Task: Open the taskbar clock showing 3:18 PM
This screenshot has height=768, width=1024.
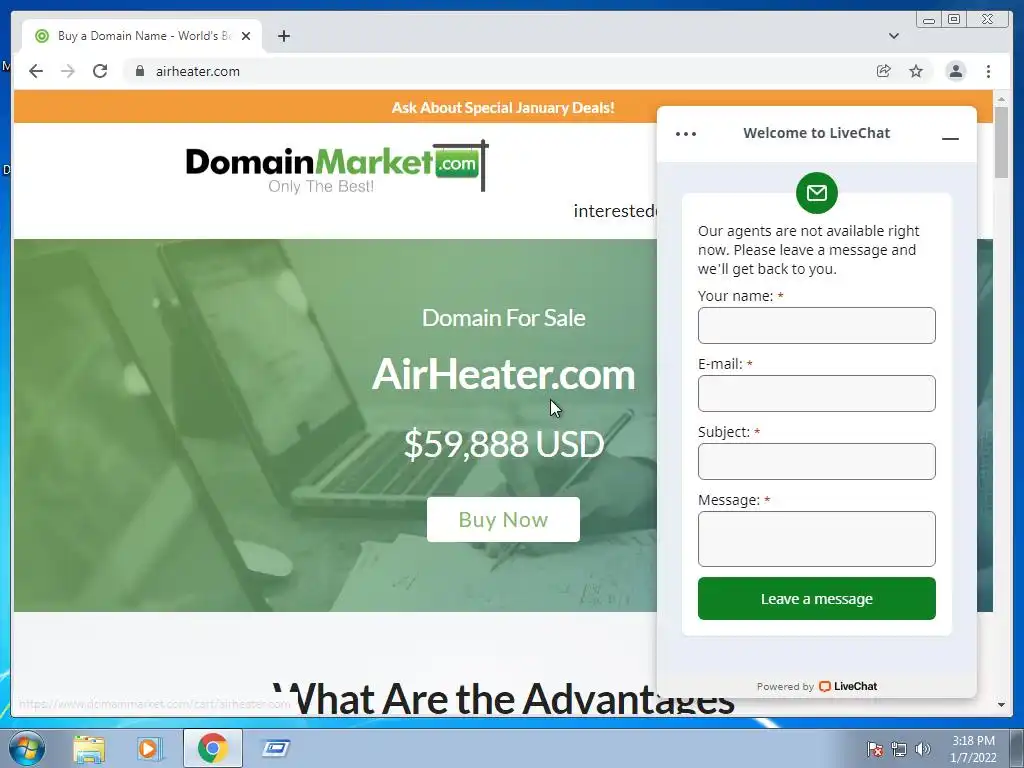Action: [x=973, y=749]
